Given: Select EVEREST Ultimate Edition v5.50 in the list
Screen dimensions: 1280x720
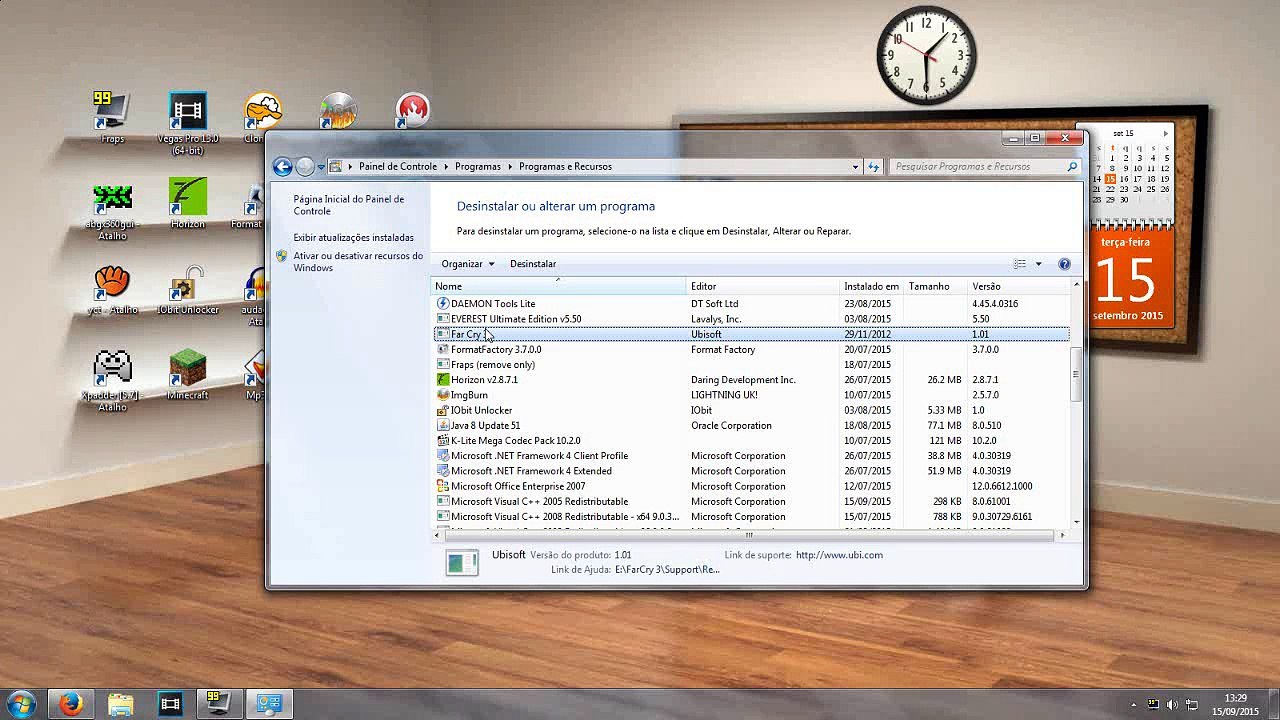Looking at the screenshot, I should tap(752, 319).
